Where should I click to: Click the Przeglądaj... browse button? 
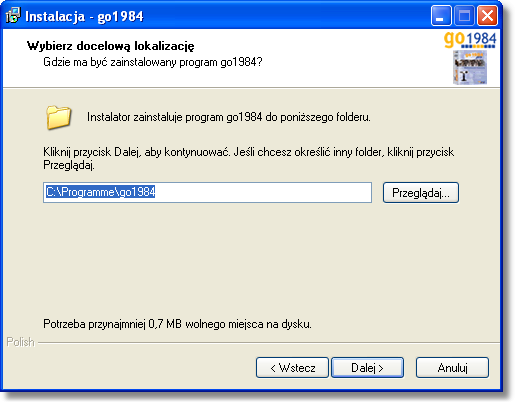click(x=421, y=192)
